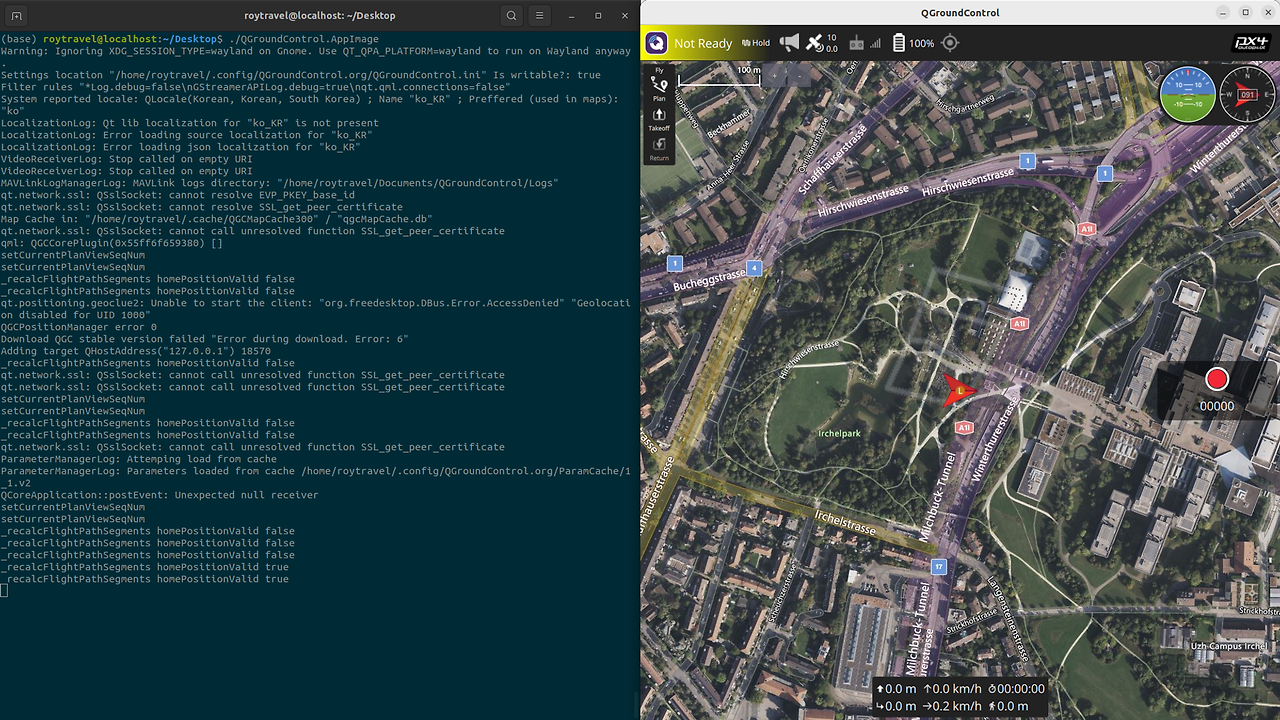Click the A1l highway shield near Winterthurerstrasse

[x=964, y=427]
